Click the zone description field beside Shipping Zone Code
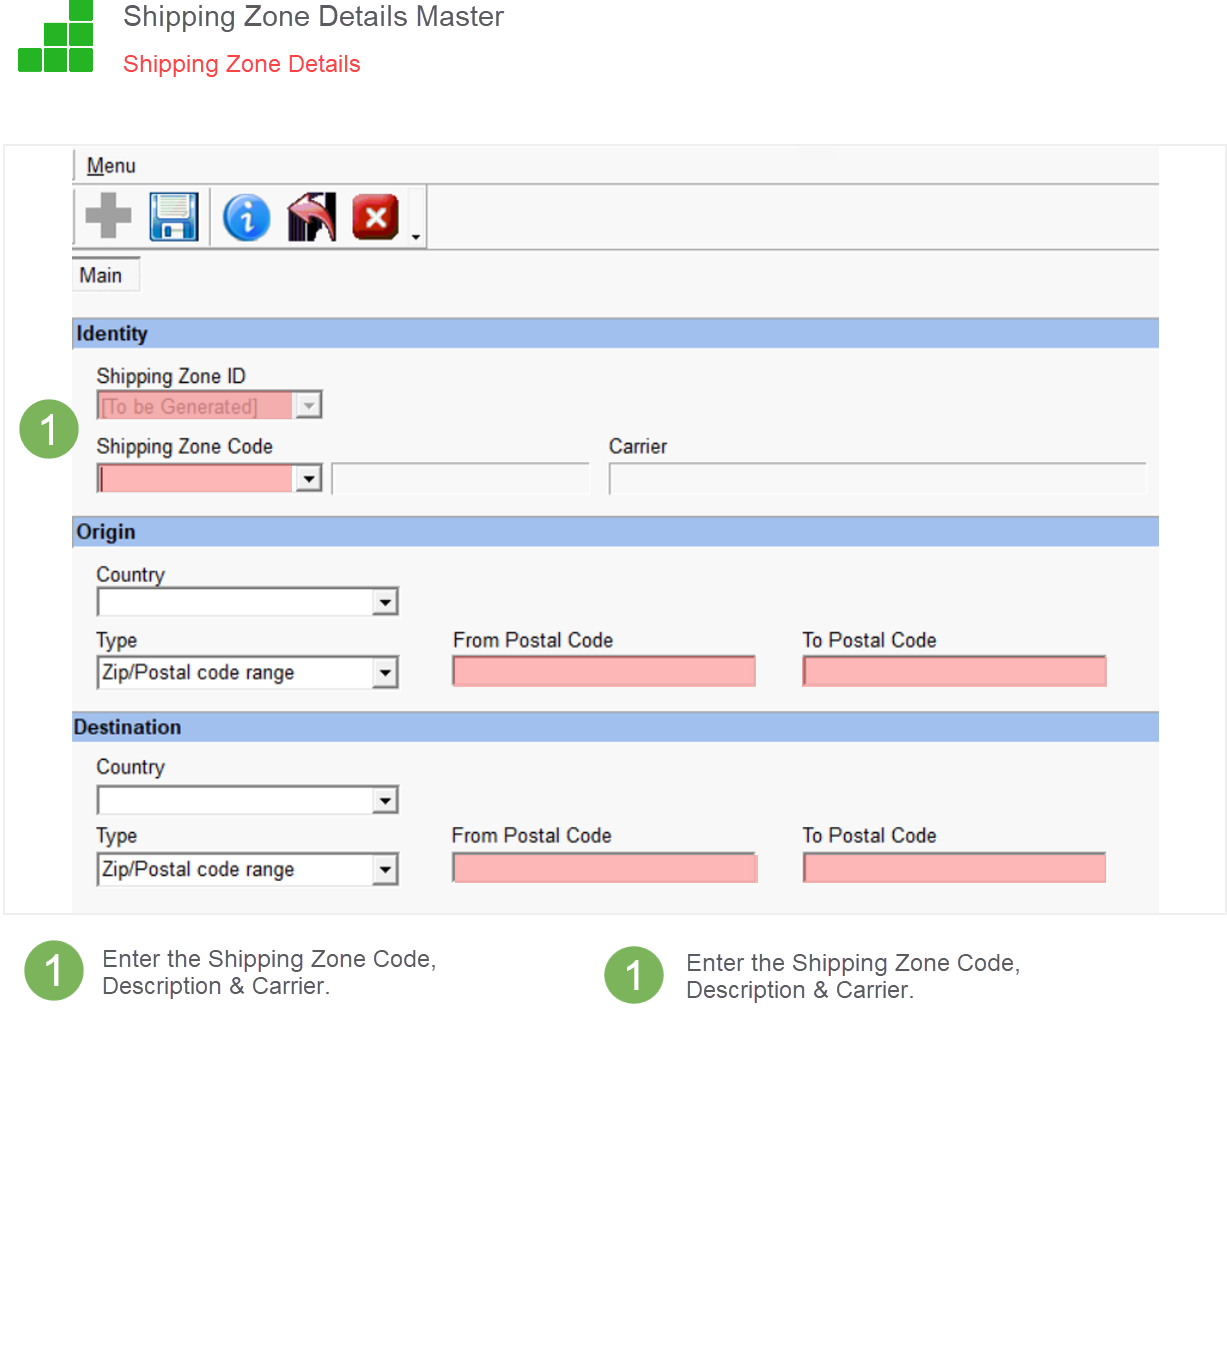The height and width of the screenshot is (1358, 1227). pos(460,479)
